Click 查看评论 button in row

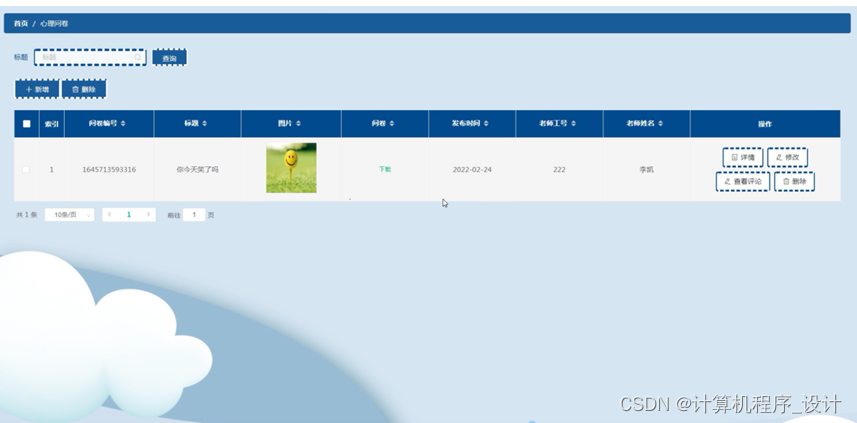click(743, 181)
